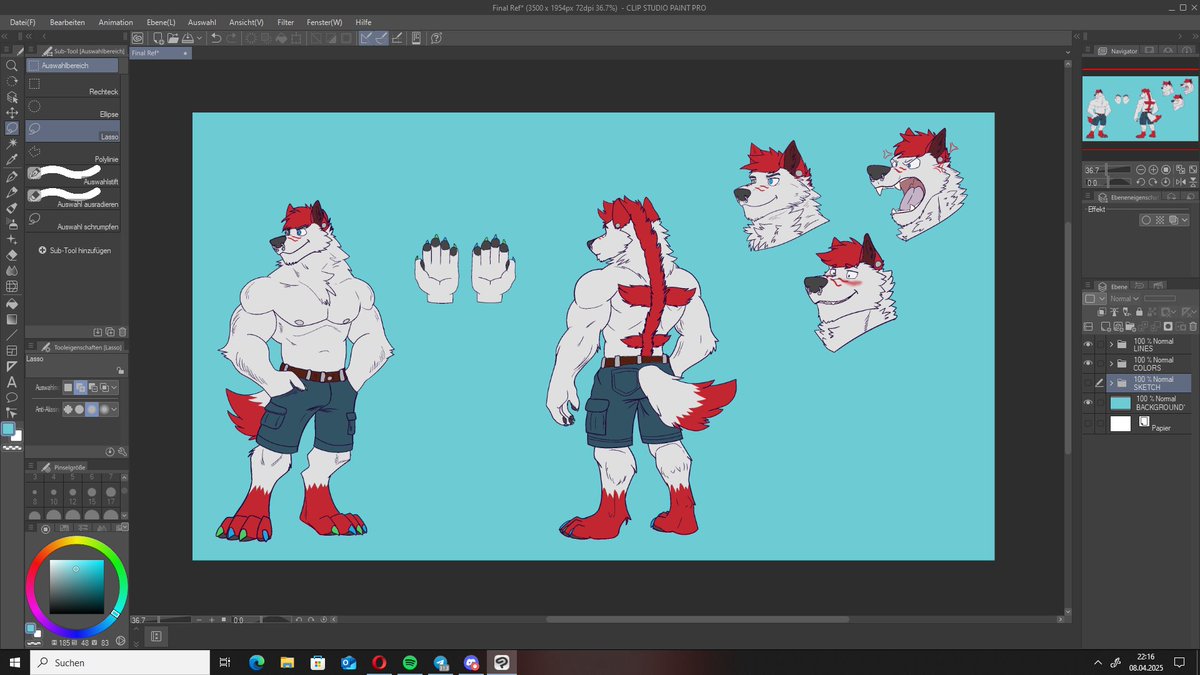1200x675 pixels.
Task: Hide the LINES layer group
Action: (x=1088, y=345)
